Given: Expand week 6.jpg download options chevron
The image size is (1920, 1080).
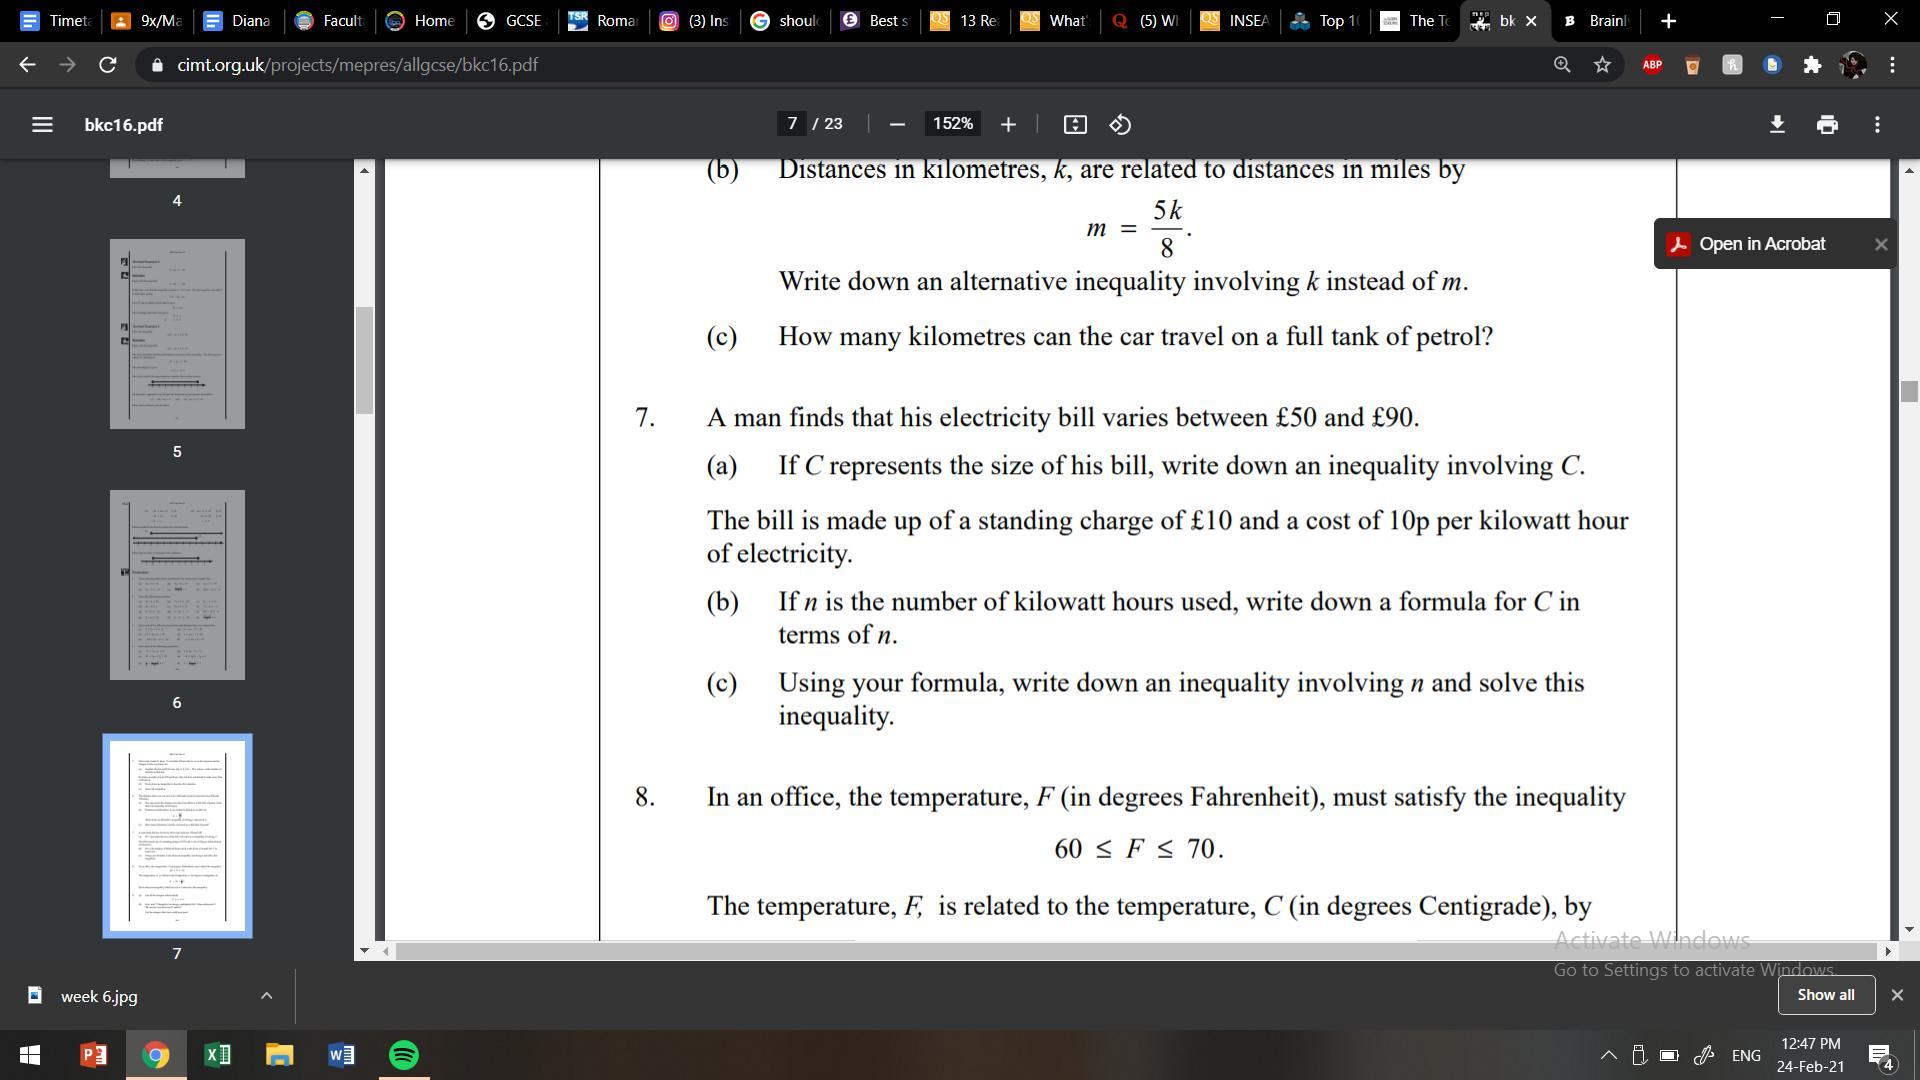Looking at the screenshot, I should (266, 996).
